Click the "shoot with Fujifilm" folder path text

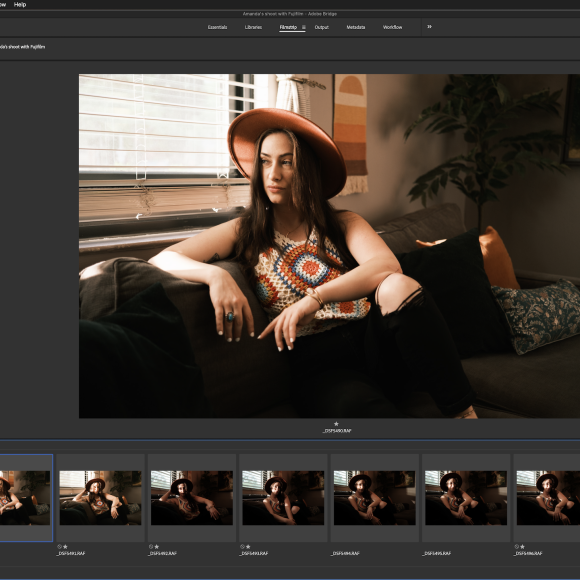26,47
